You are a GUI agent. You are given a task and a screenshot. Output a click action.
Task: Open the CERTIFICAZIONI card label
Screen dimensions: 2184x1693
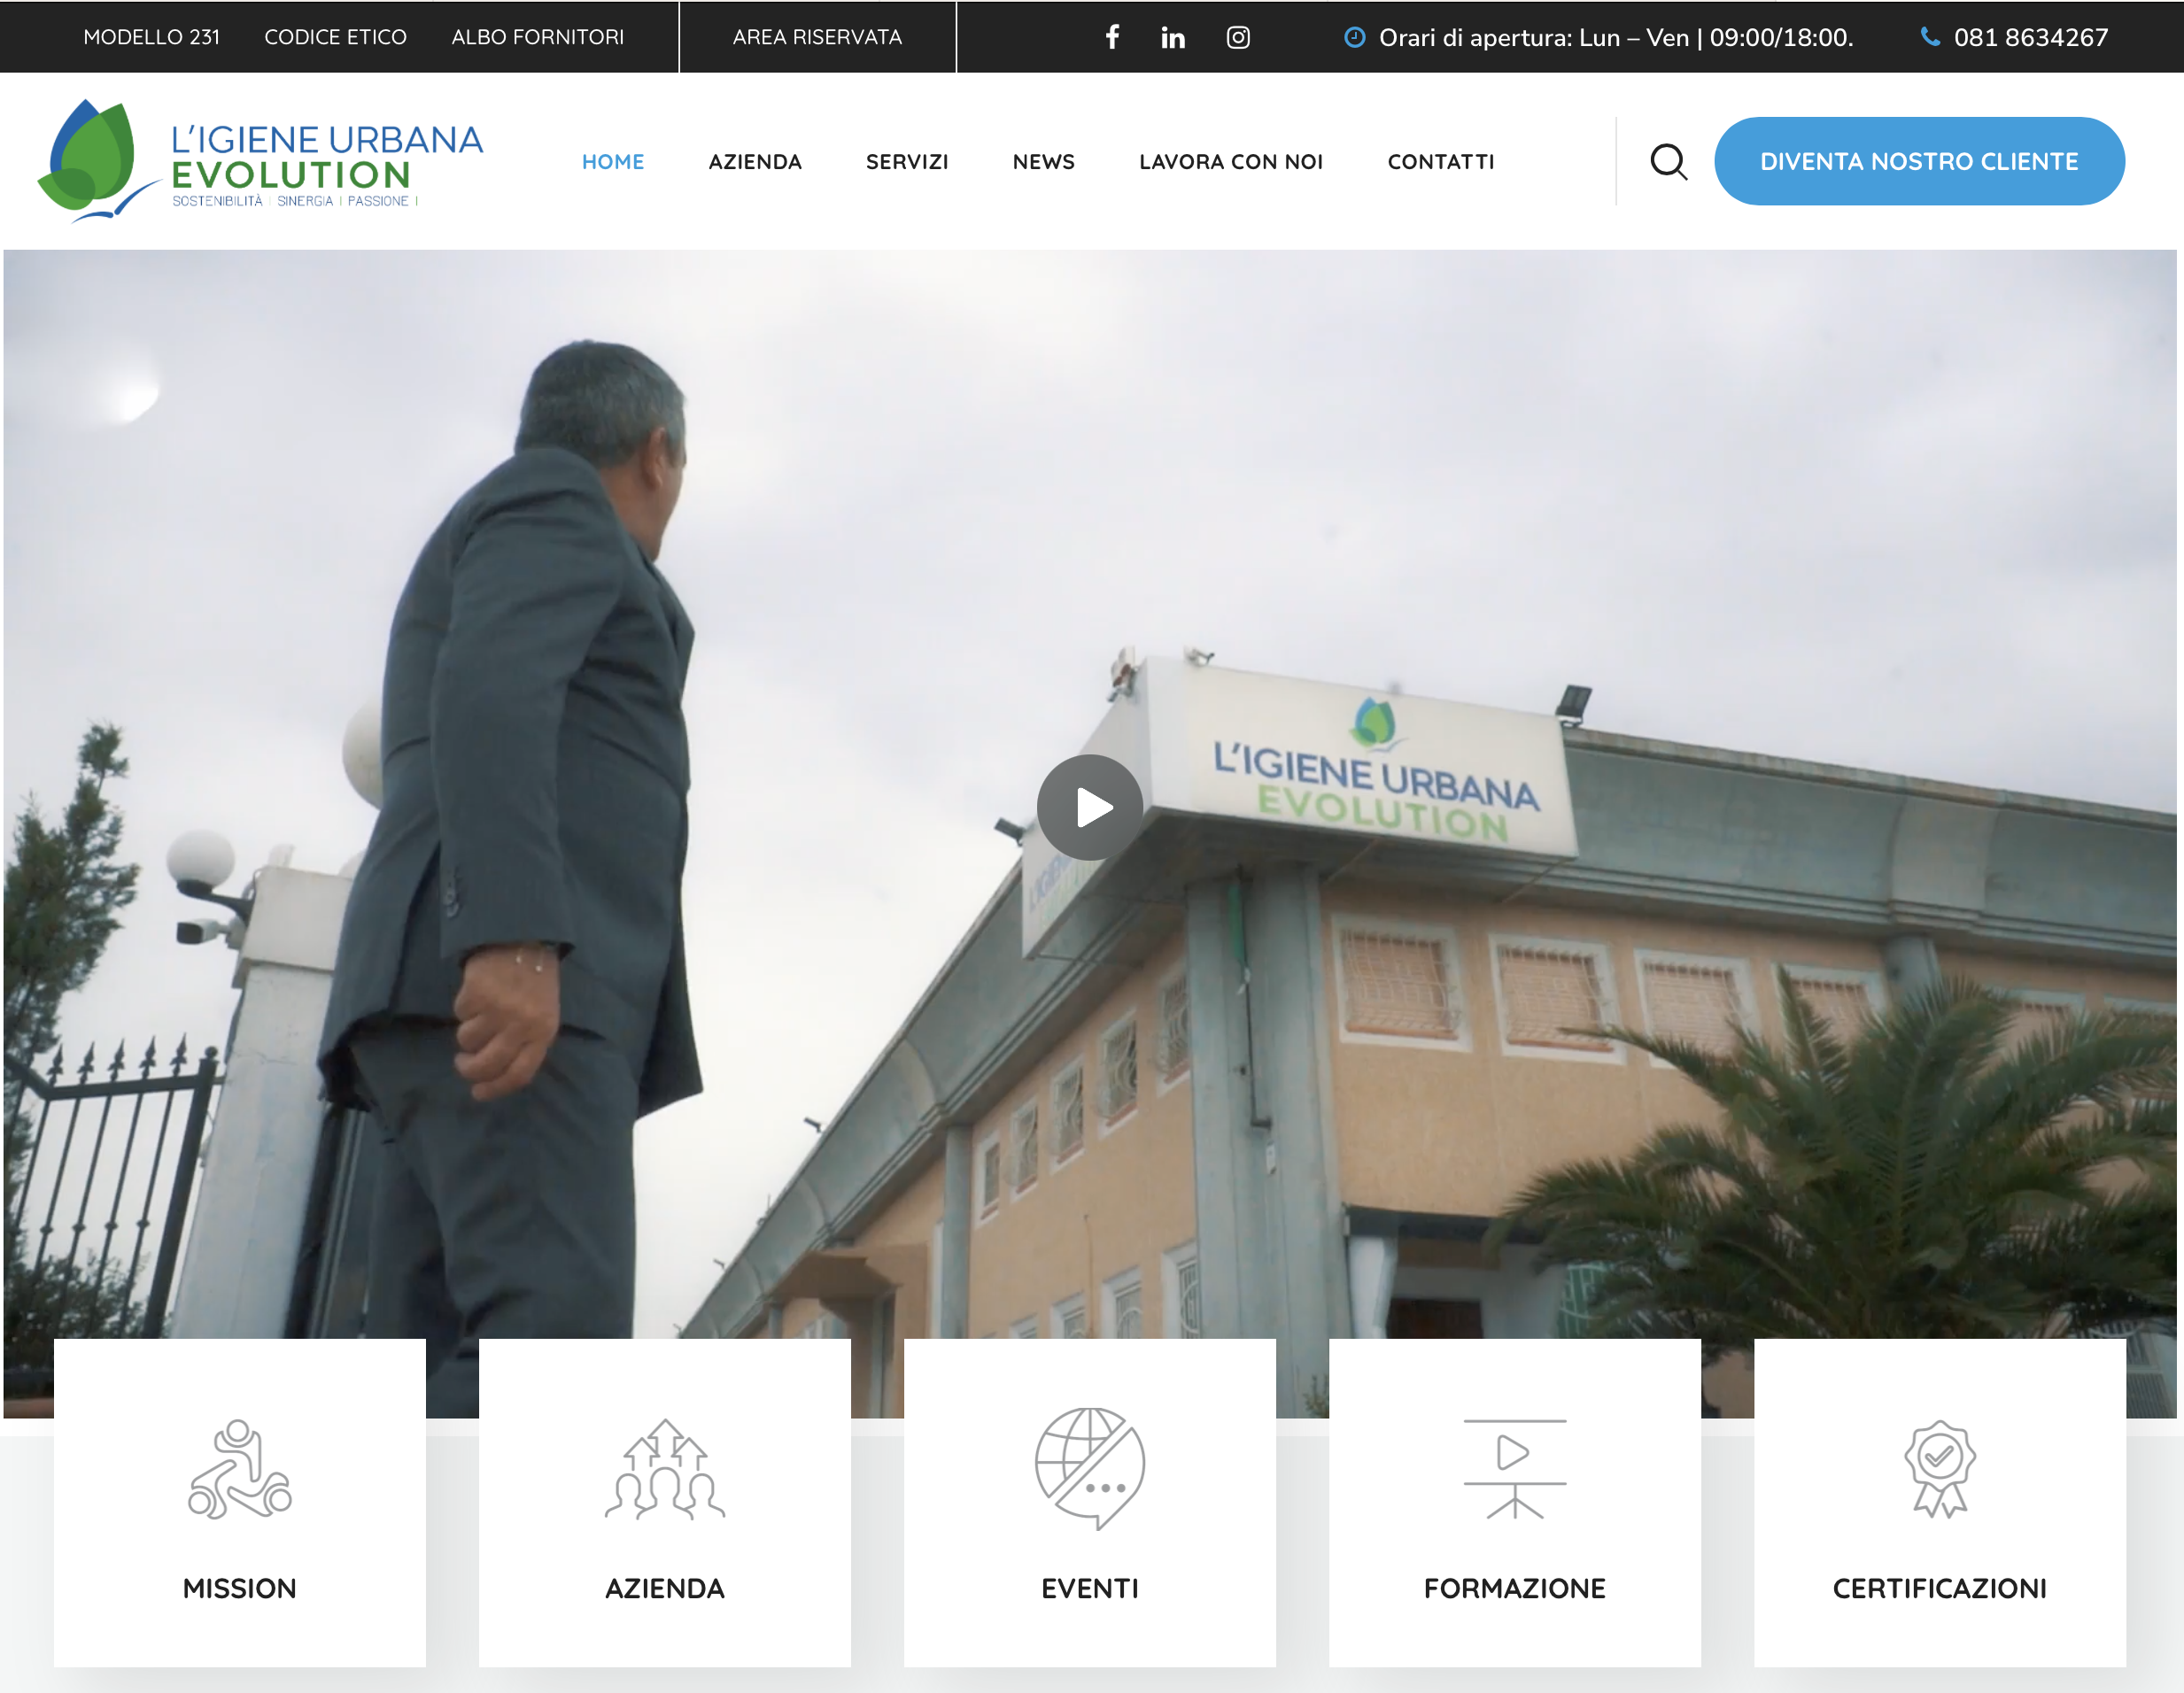[x=1939, y=1588]
